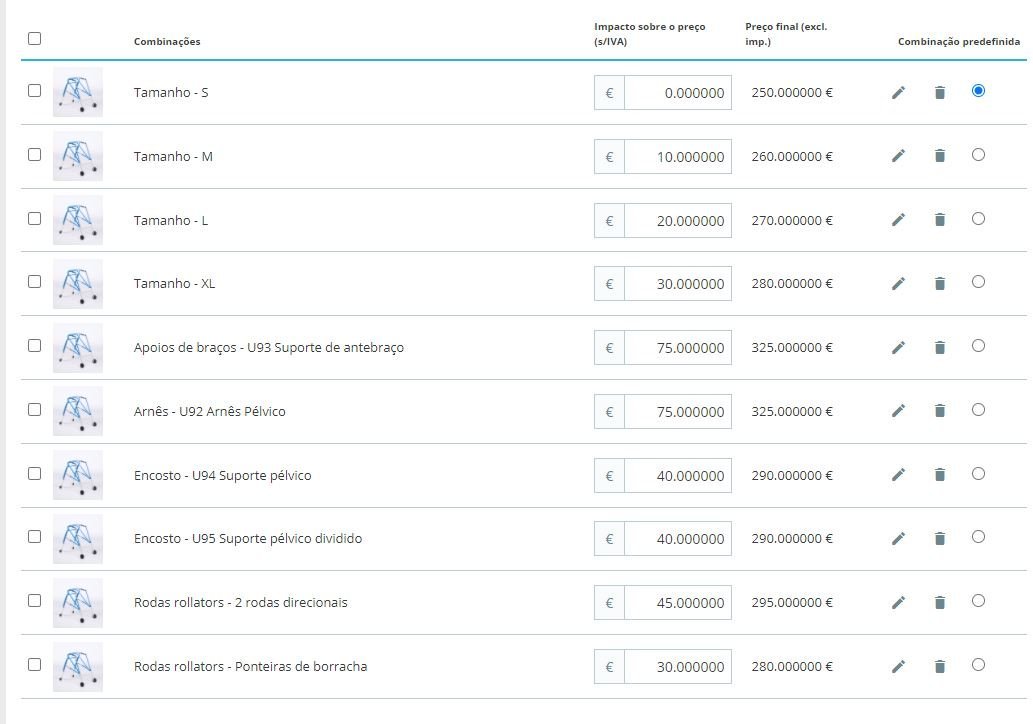The image size is (1033, 724).
Task: Click the Tamanho - M price impact field
Action: pos(678,157)
